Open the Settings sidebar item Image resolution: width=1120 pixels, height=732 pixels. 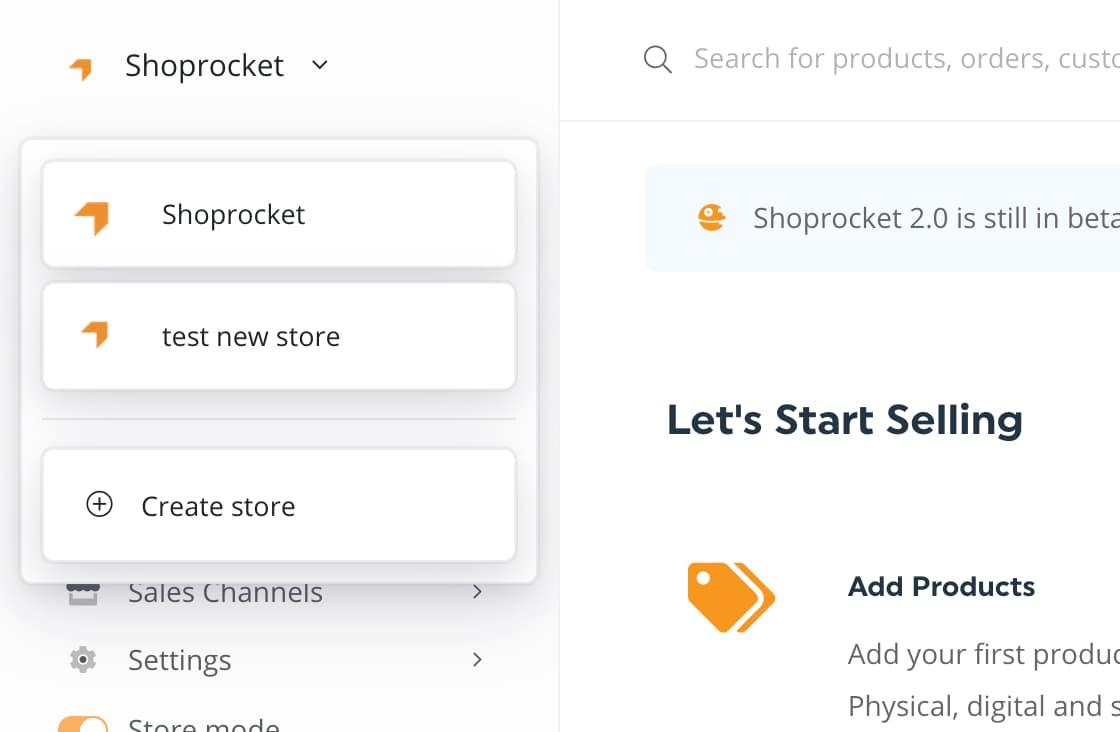(x=180, y=660)
